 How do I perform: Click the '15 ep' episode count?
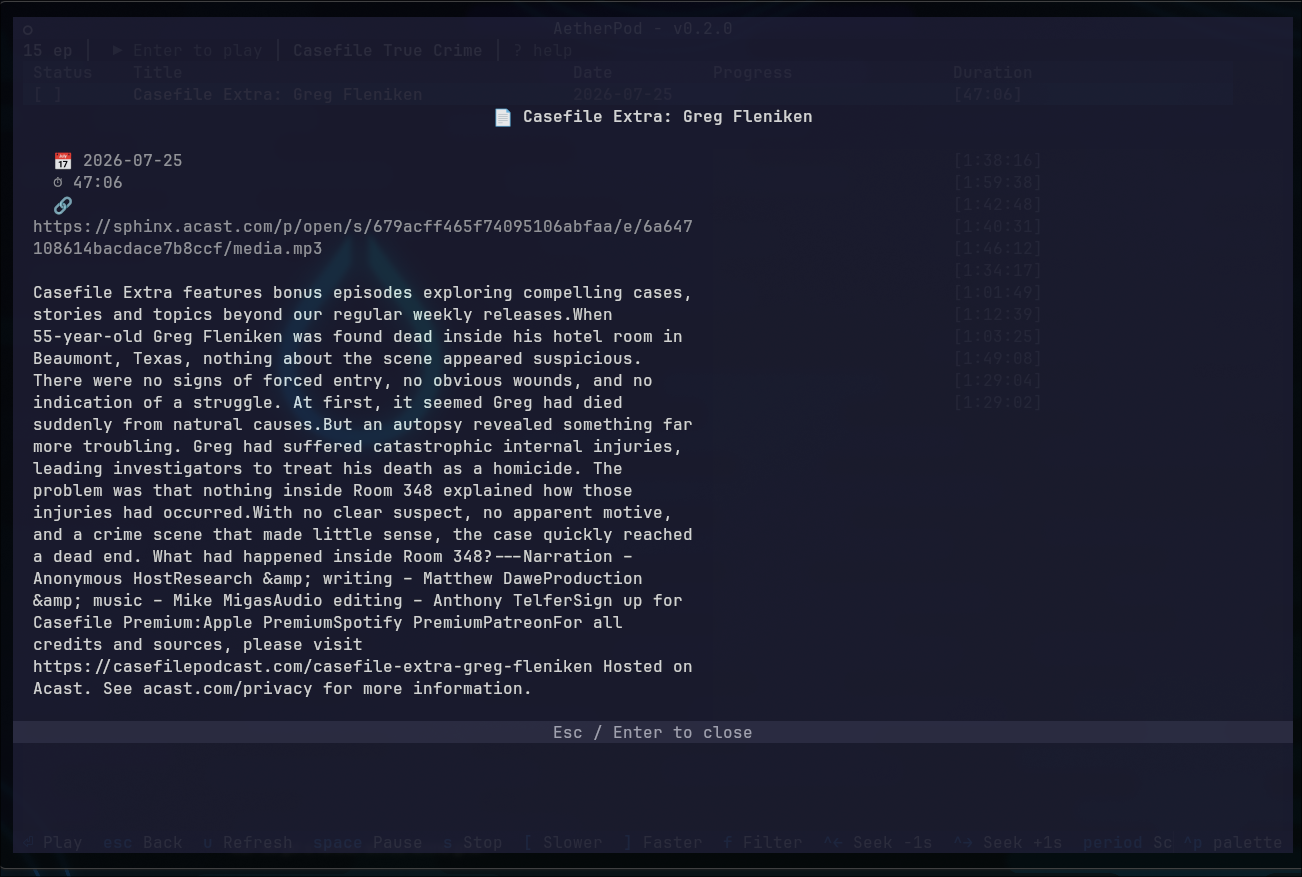point(48,50)
